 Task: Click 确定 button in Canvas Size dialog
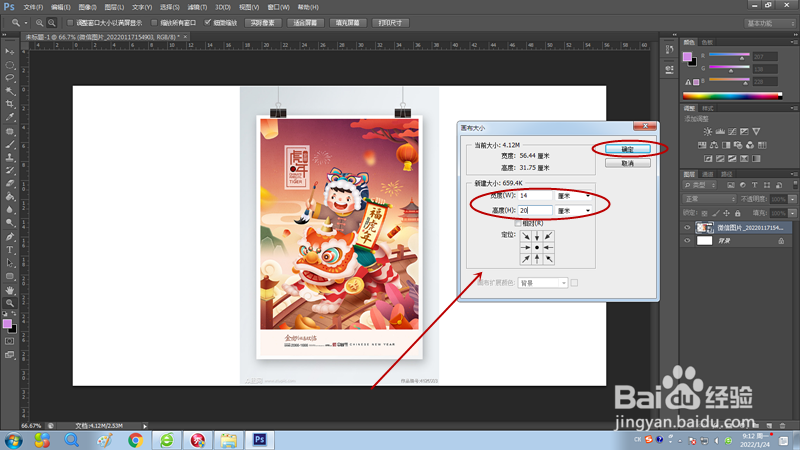(628, 149)
